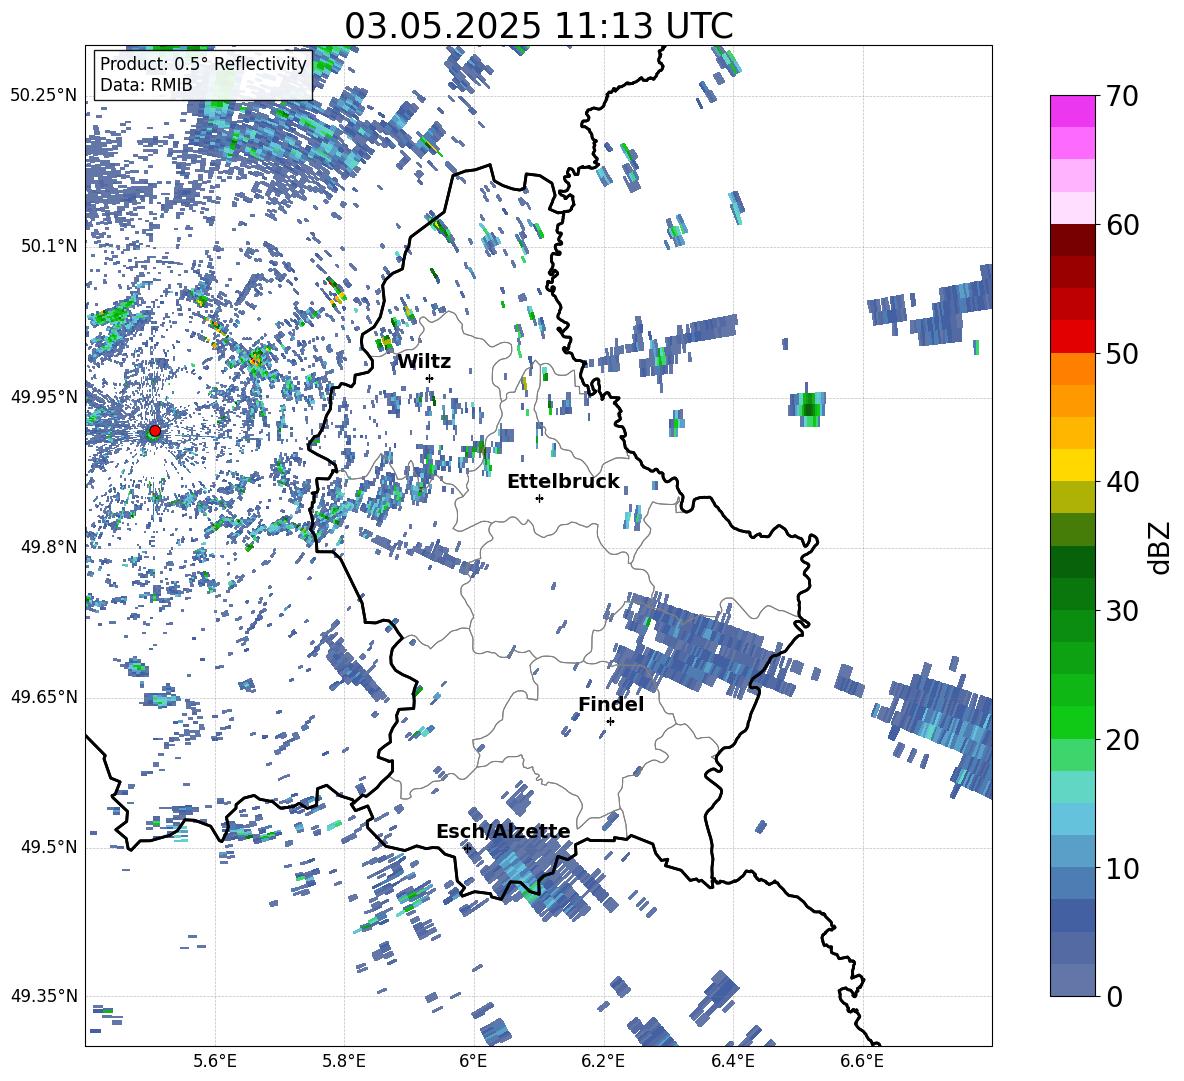Click the Wiltz station cross marker
Screen dimensions: 1184x1081
pos(430,378)
